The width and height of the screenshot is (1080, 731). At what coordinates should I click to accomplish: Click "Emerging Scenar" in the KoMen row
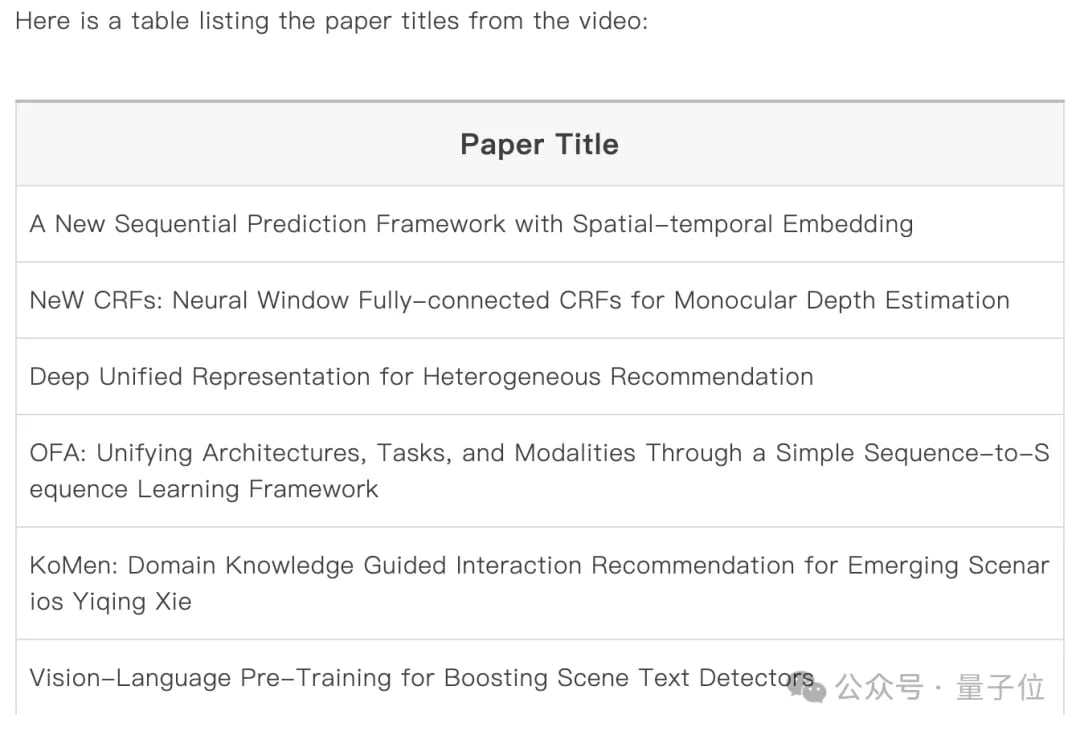pyautogui.click(x=948, y=566)
